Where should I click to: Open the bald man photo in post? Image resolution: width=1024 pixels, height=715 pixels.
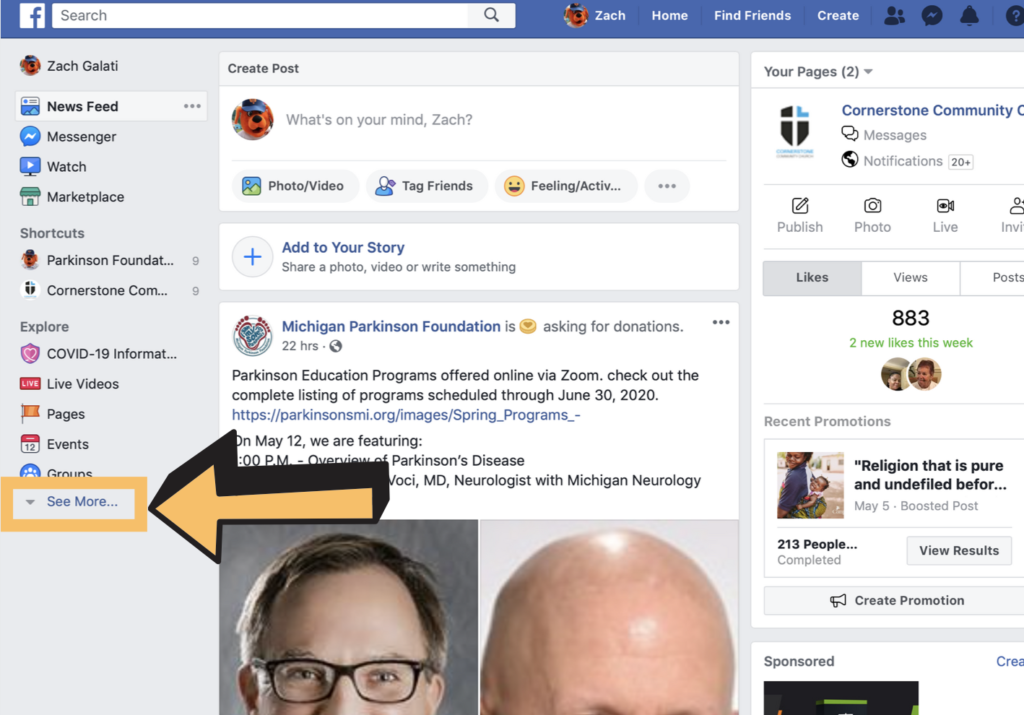(x=609, y=617)
